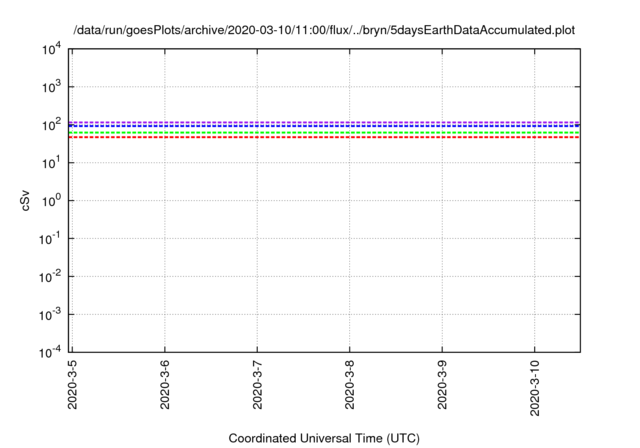
Task: Click the 10^-1 y-axis tick label
Action: click(x=50, y=239)
